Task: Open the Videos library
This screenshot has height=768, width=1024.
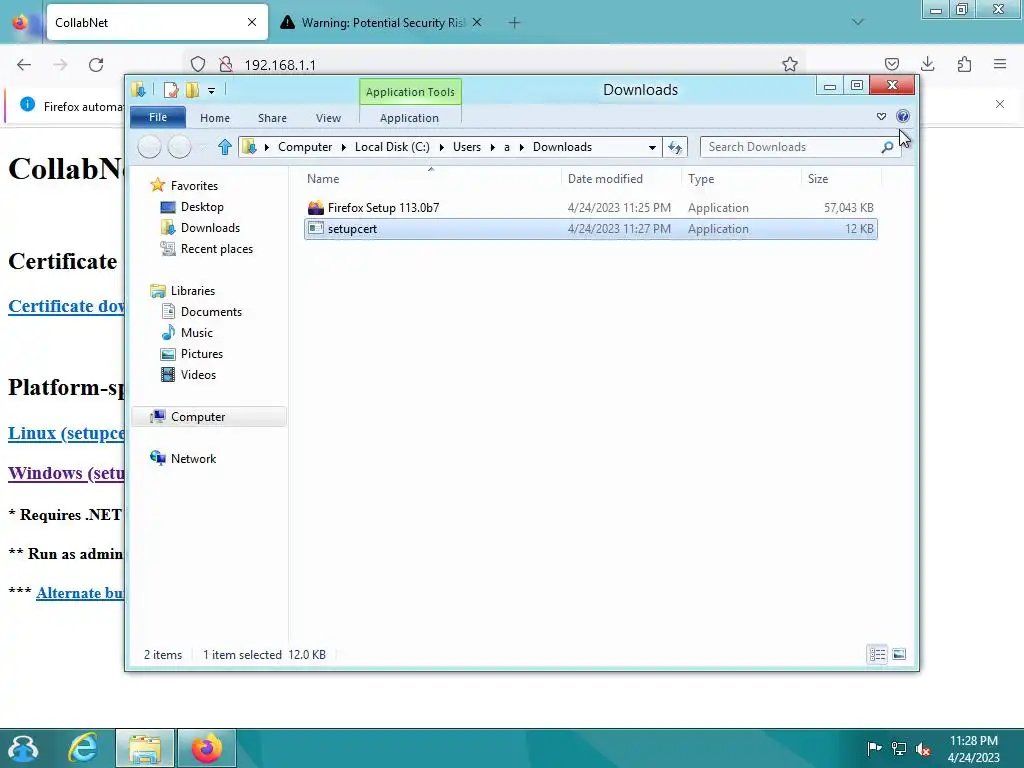Action: pos(198,375)
